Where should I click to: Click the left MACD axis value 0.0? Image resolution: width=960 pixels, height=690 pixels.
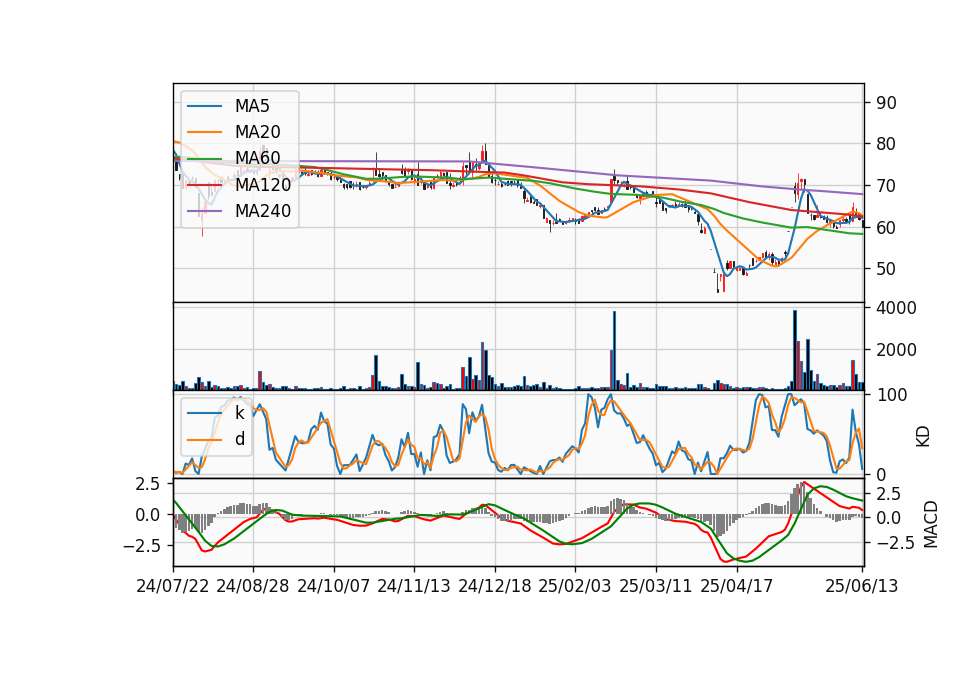coord(148,515)
